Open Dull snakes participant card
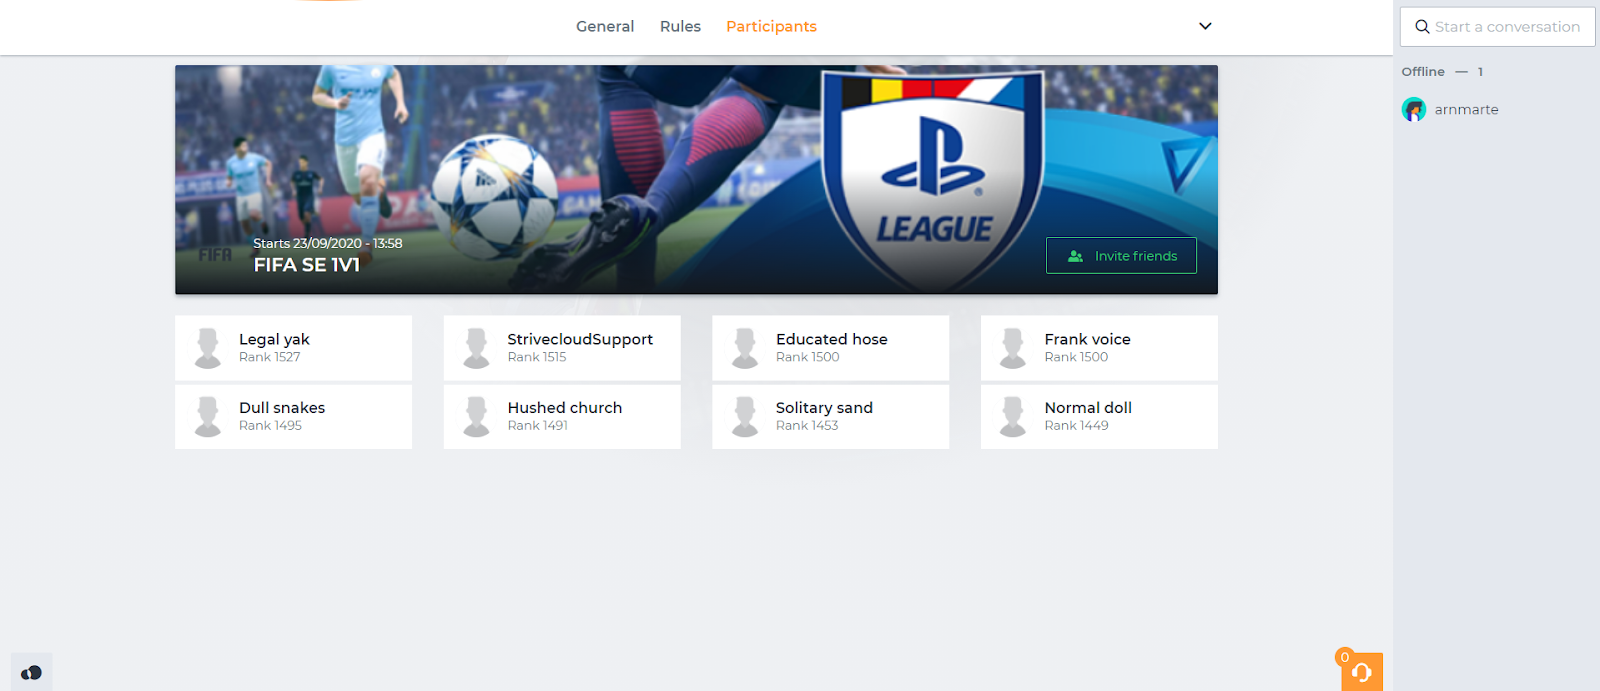Viewport: 1600px width, 691px height. 293,416
